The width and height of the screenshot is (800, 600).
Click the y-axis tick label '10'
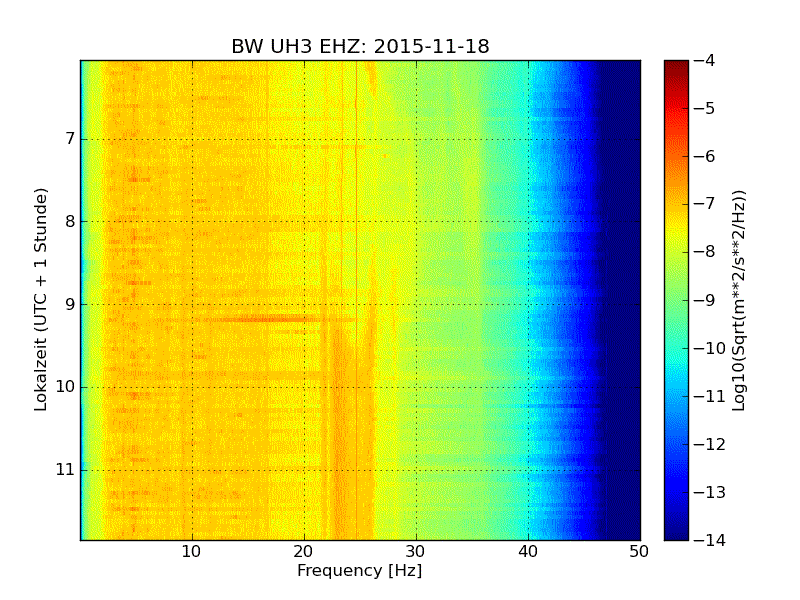(65, 387)
